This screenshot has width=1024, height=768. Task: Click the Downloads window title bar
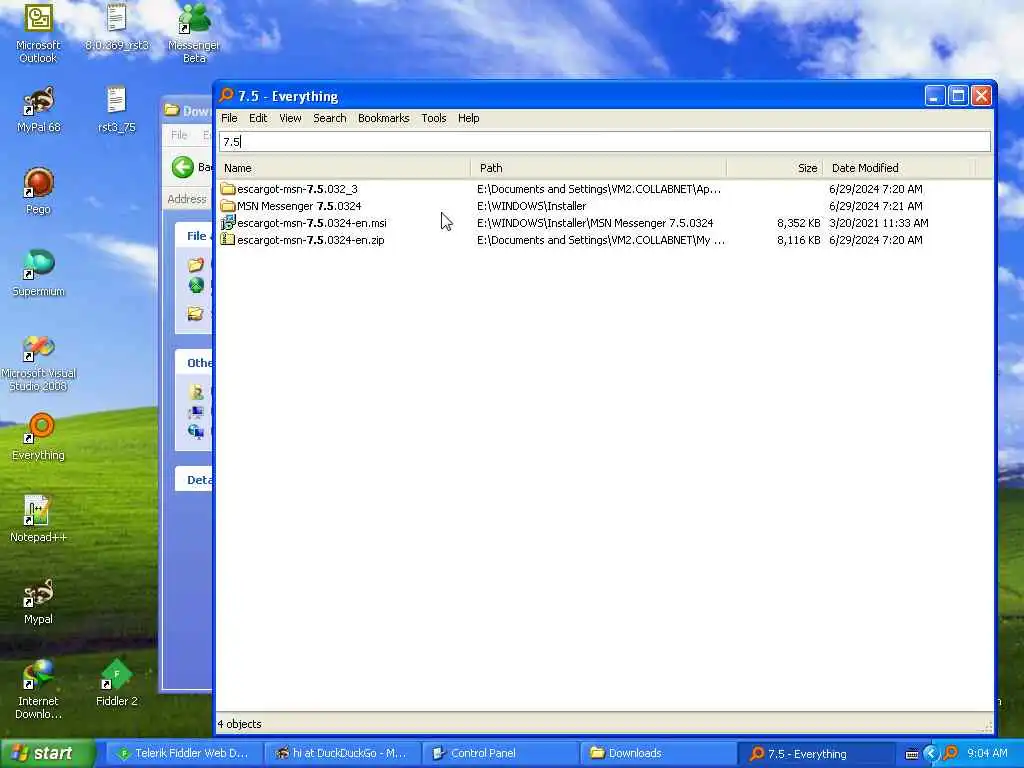pos(187,110)
